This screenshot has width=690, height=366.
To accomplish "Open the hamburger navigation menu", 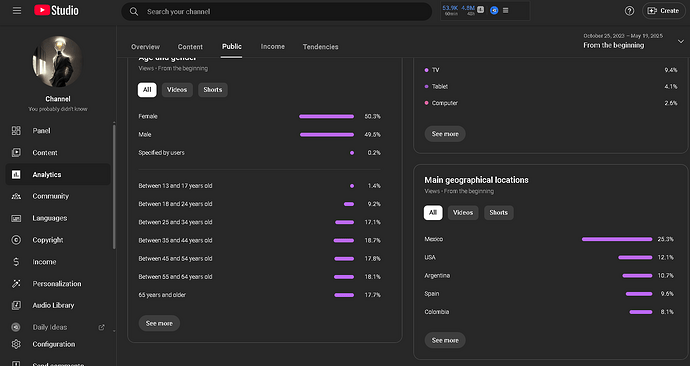I will point(17,11).
